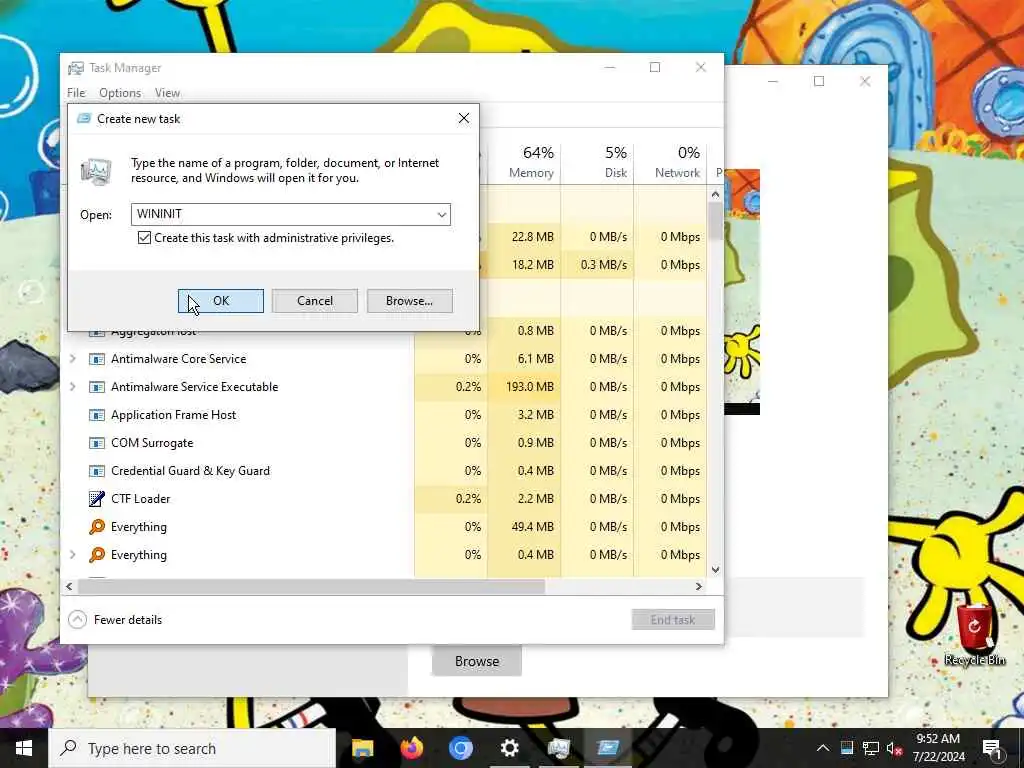Click COM Surrogate process icon
The width and height of the screenshot is (1024, 768).
pos(97,443)
